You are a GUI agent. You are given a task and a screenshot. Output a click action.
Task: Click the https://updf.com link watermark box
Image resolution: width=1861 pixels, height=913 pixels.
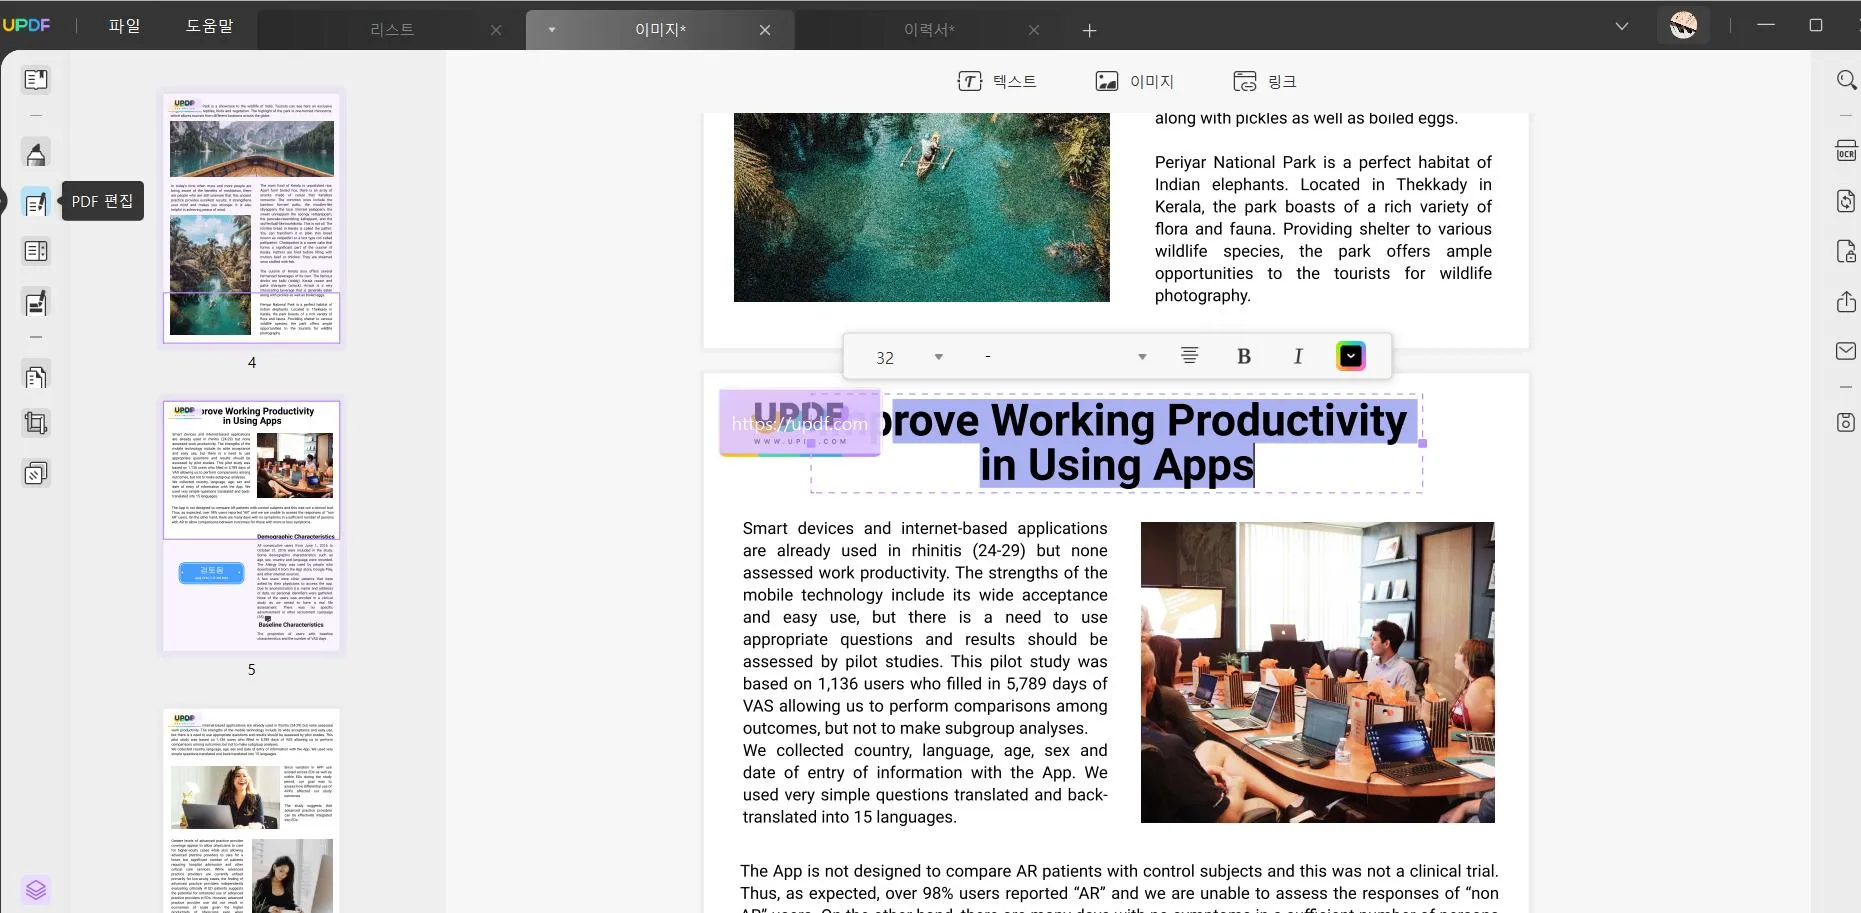(800, 423)
